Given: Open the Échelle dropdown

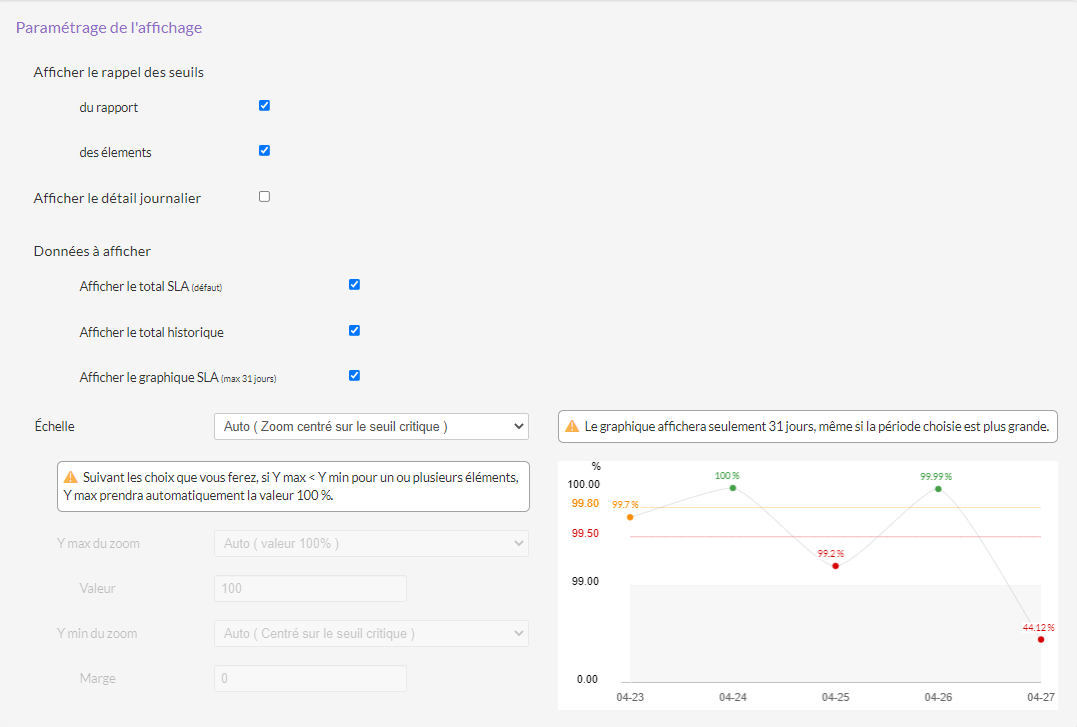Looking at the screenshot, I should tap(370, 426).
